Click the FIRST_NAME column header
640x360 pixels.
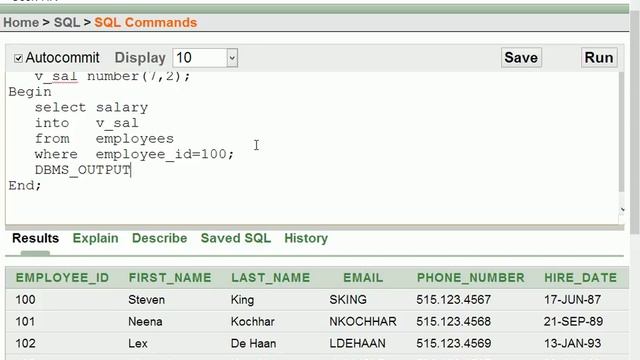(170, 278)
